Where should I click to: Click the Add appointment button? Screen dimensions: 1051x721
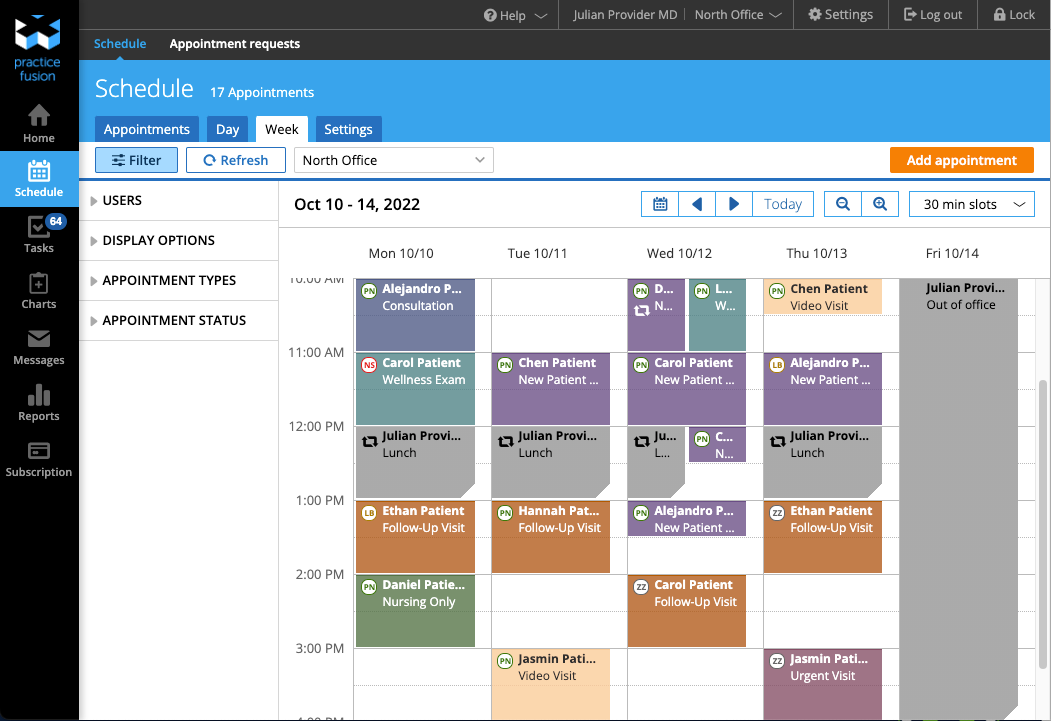click(961, 159)
